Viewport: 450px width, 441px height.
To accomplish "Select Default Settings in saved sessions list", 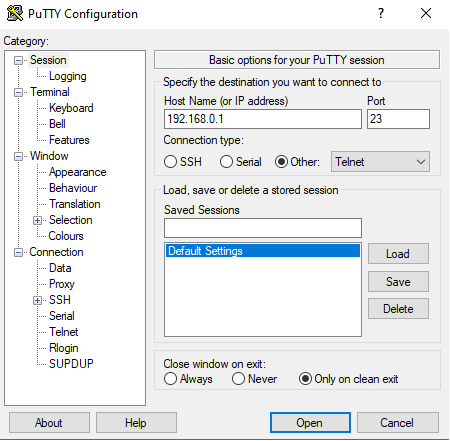I will coord(263,251).
